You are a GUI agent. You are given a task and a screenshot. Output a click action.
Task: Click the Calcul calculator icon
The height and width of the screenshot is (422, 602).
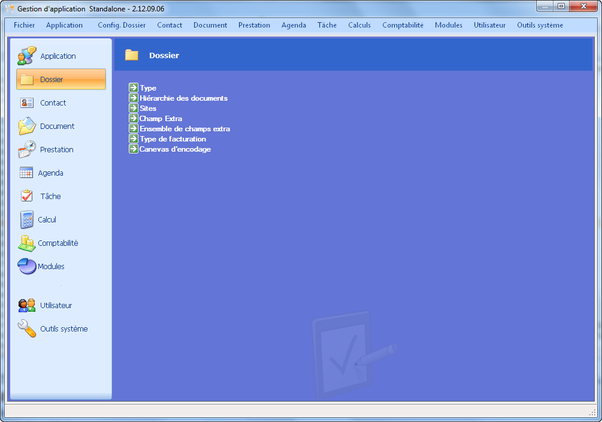[x=27, y=219]
